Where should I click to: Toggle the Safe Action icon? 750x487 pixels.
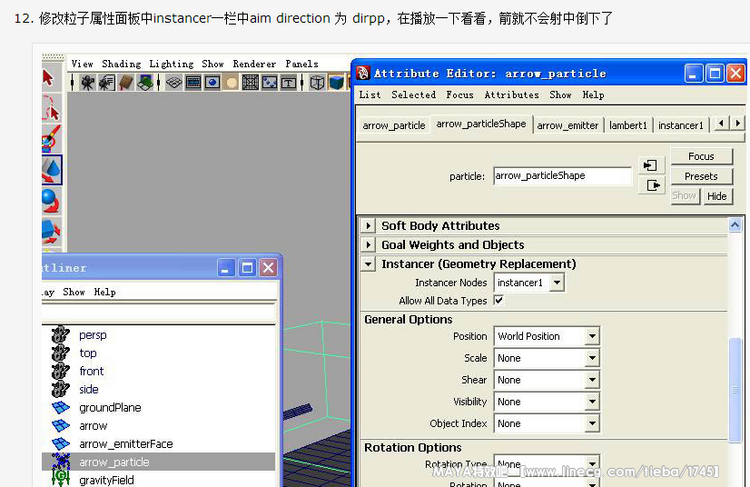point(269,83)
